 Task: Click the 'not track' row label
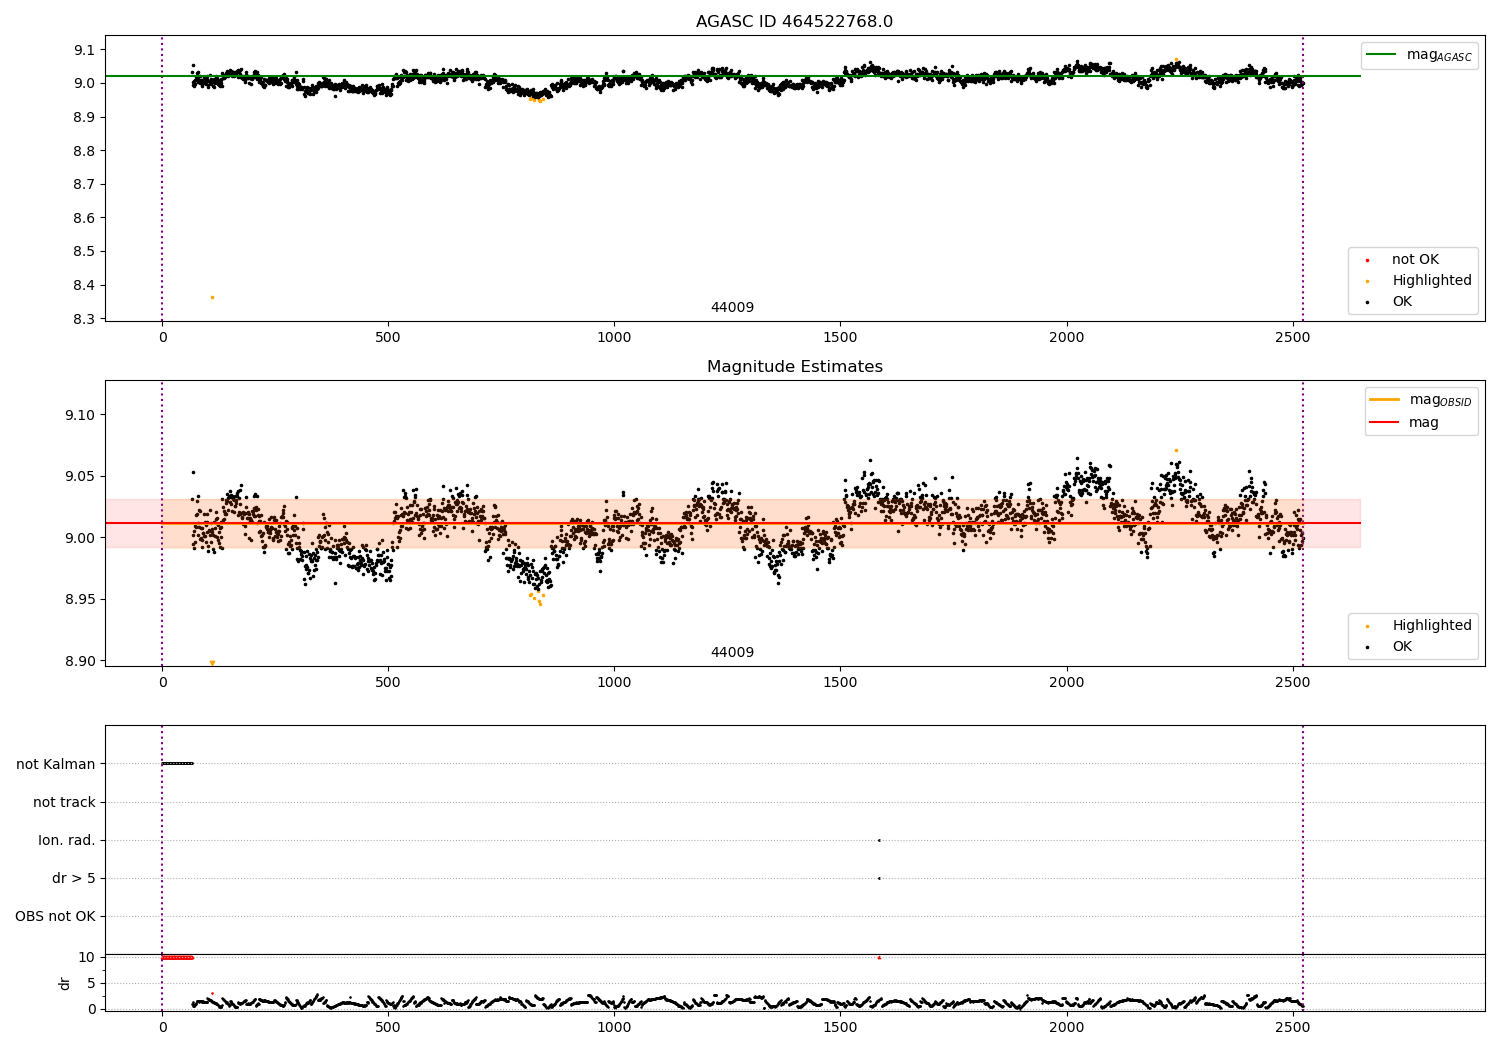(x=64, y=802)
